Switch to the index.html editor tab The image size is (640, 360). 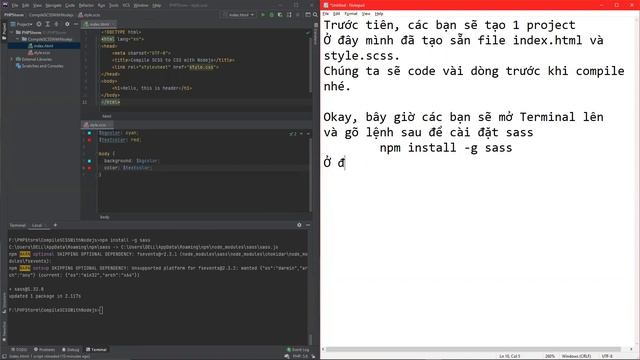(x=98, y=24)
